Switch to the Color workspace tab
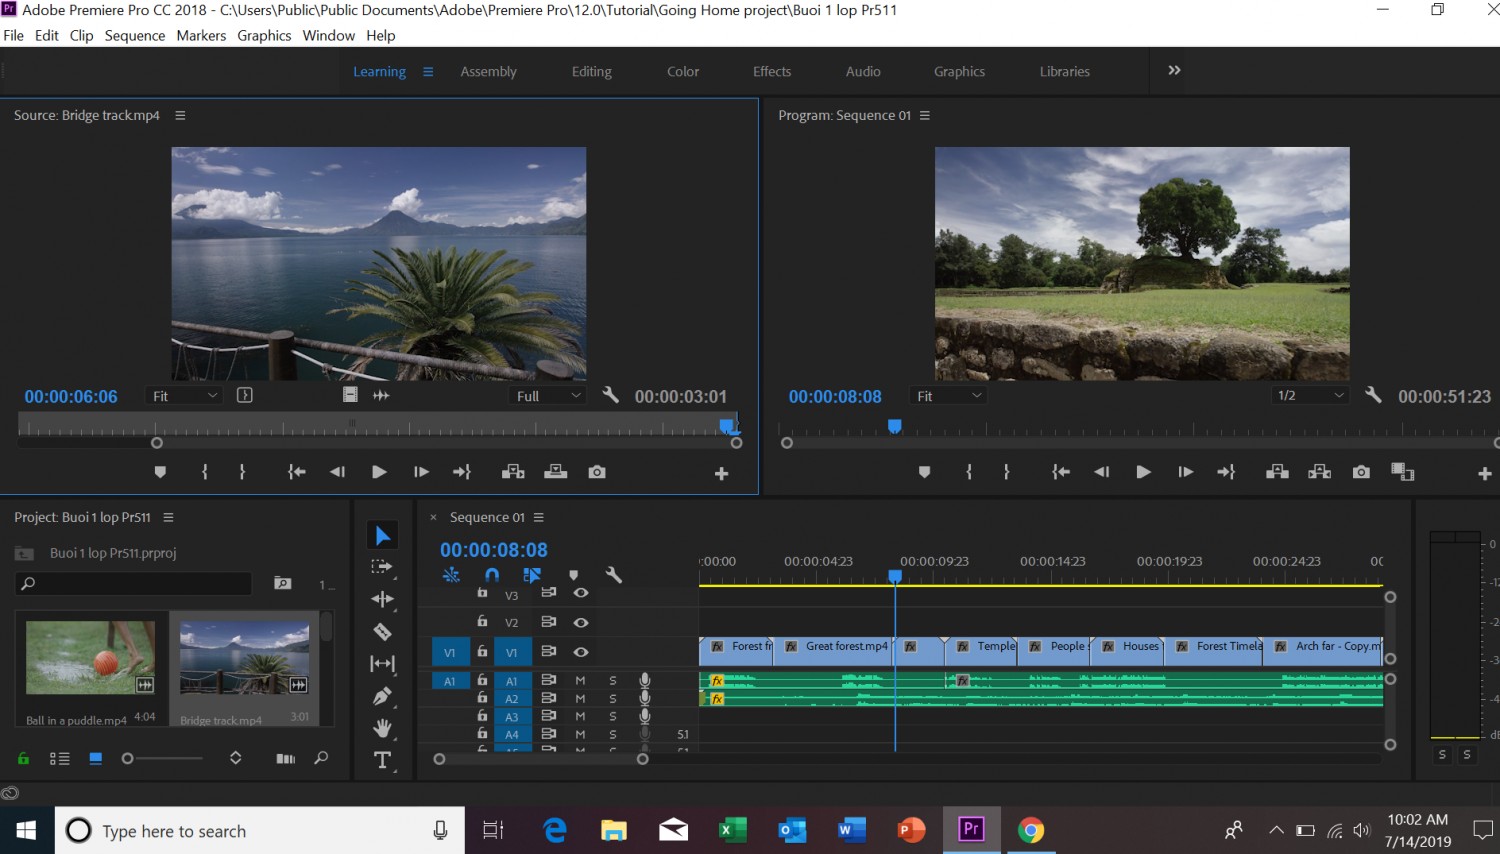The image size is (1500, 854). tap(683, 72)
